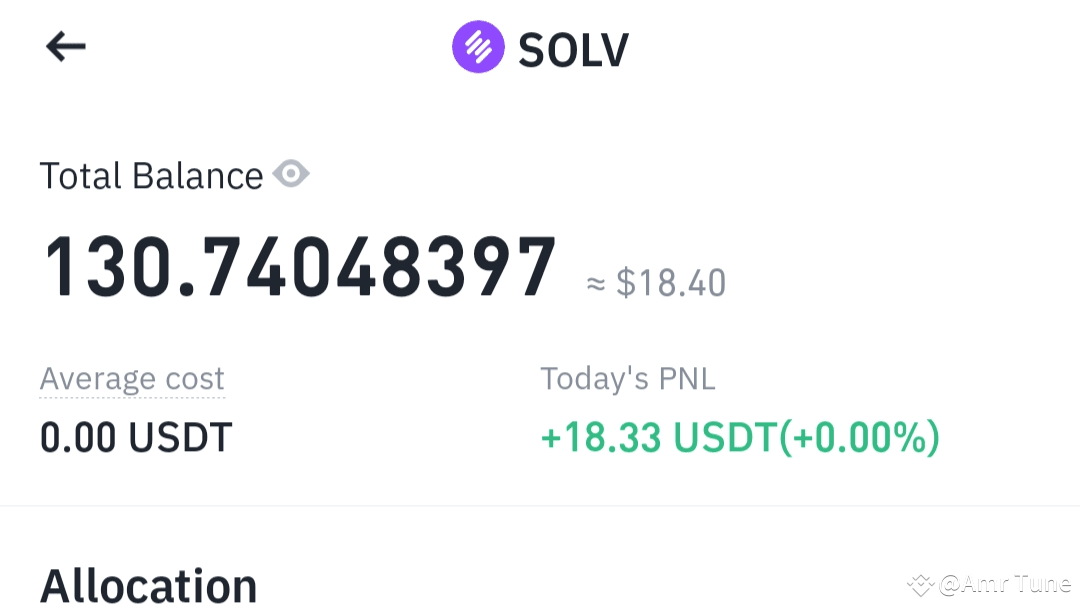Click the approximate $18.40 USD value

[x=657, y=283]
